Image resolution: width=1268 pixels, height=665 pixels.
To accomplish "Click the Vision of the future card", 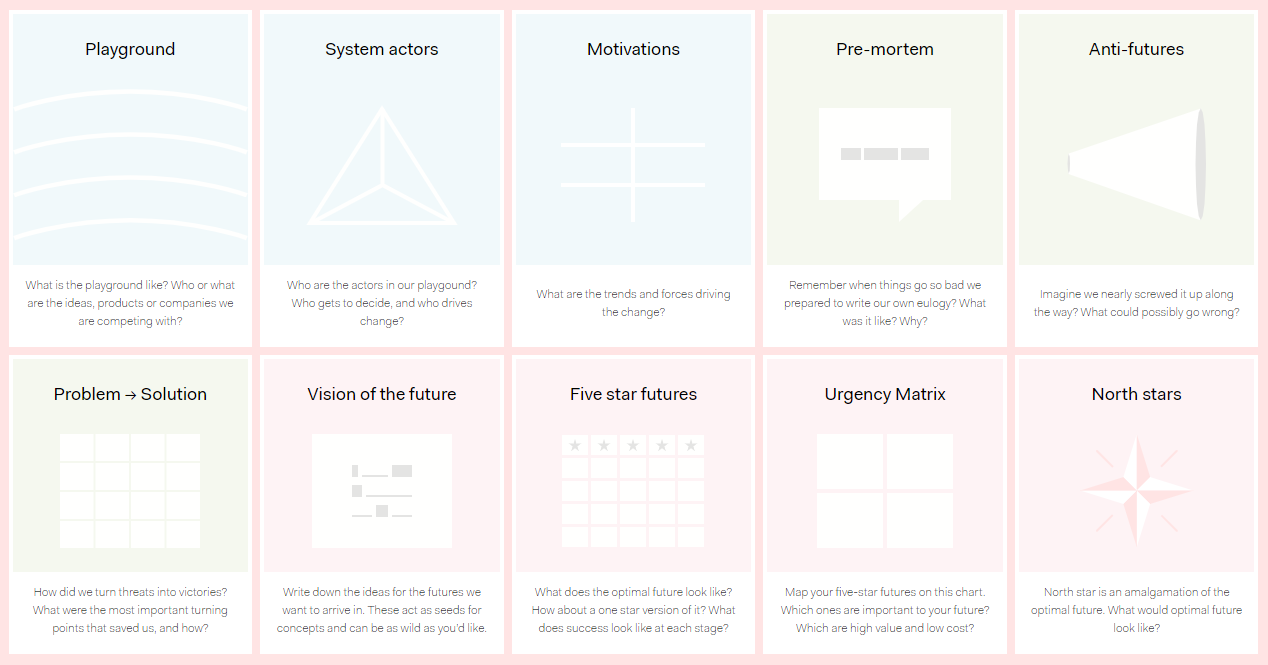I will point(381,394).
